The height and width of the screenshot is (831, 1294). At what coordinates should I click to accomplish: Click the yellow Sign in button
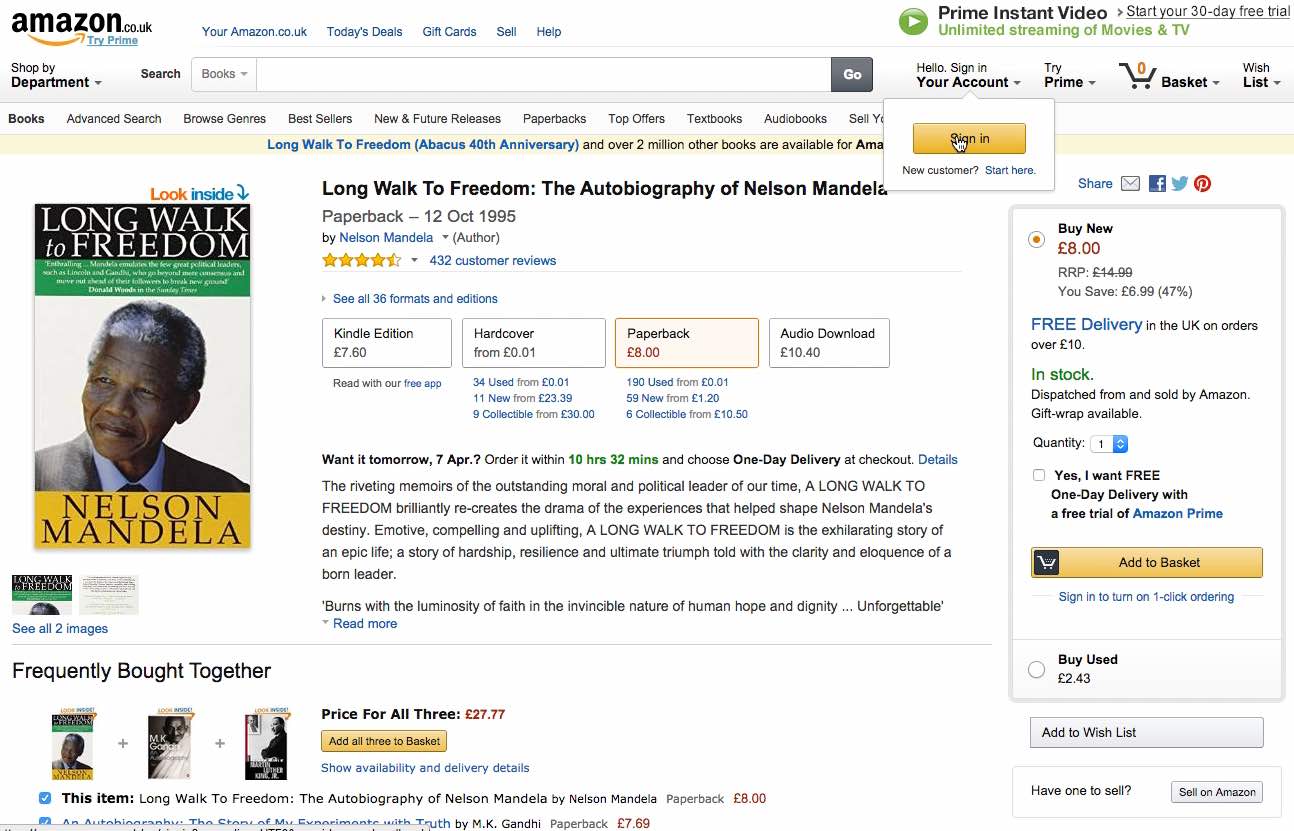tap(969, 139)
